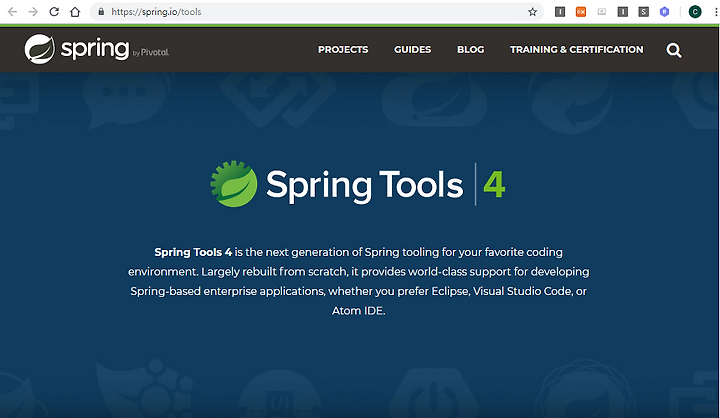Viewport: 720px width, 418px height.
Task: Open the GUIDES page
Action: (x=412, y=50)
